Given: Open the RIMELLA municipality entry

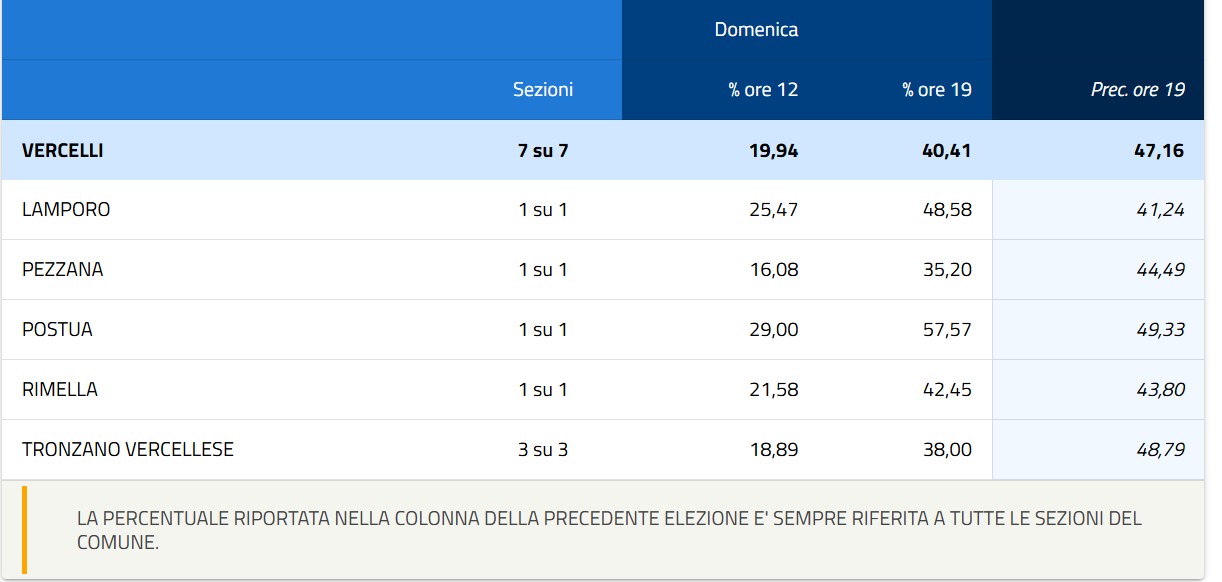Looking at the screenshot, I should (60, 390).
